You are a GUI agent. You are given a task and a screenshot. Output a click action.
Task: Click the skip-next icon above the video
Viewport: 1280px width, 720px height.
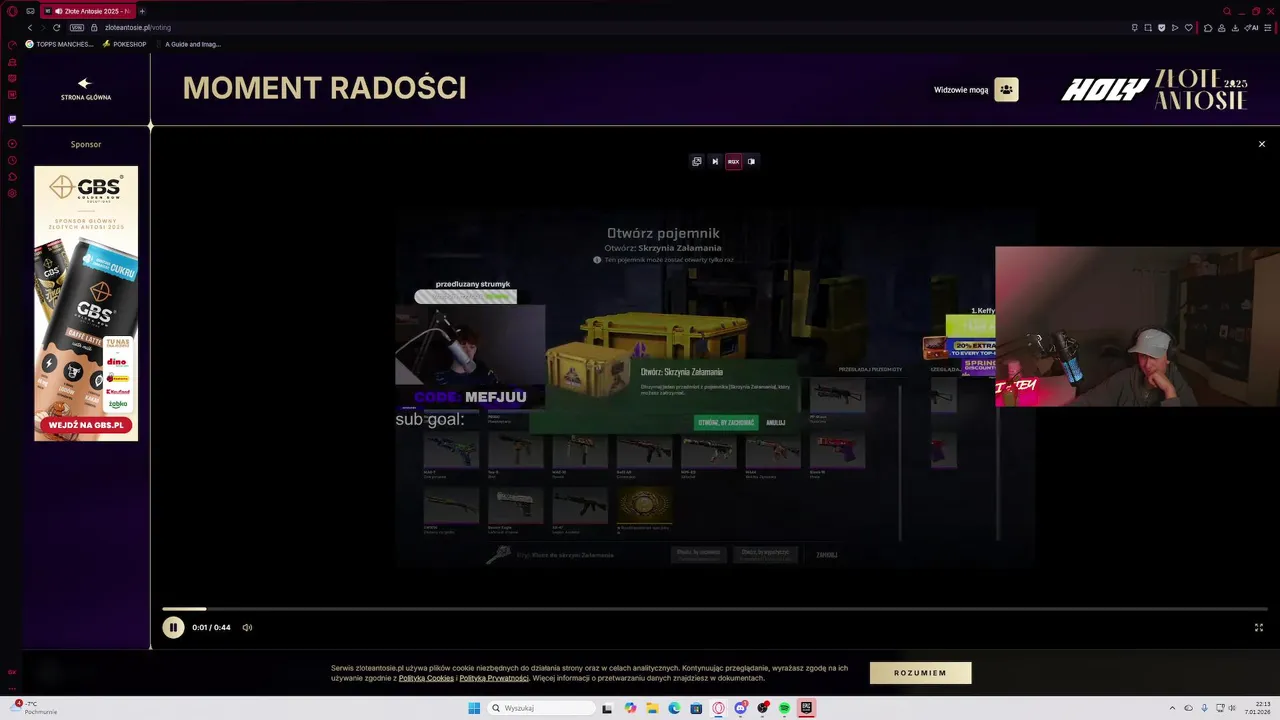715,161
